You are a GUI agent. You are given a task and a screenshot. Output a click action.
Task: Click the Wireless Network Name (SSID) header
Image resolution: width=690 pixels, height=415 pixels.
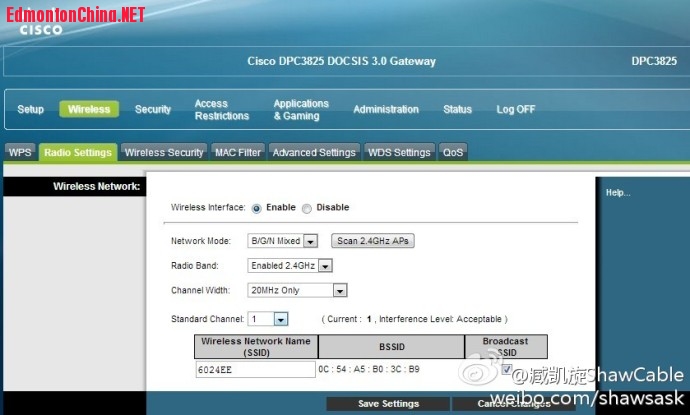(256, 346)
